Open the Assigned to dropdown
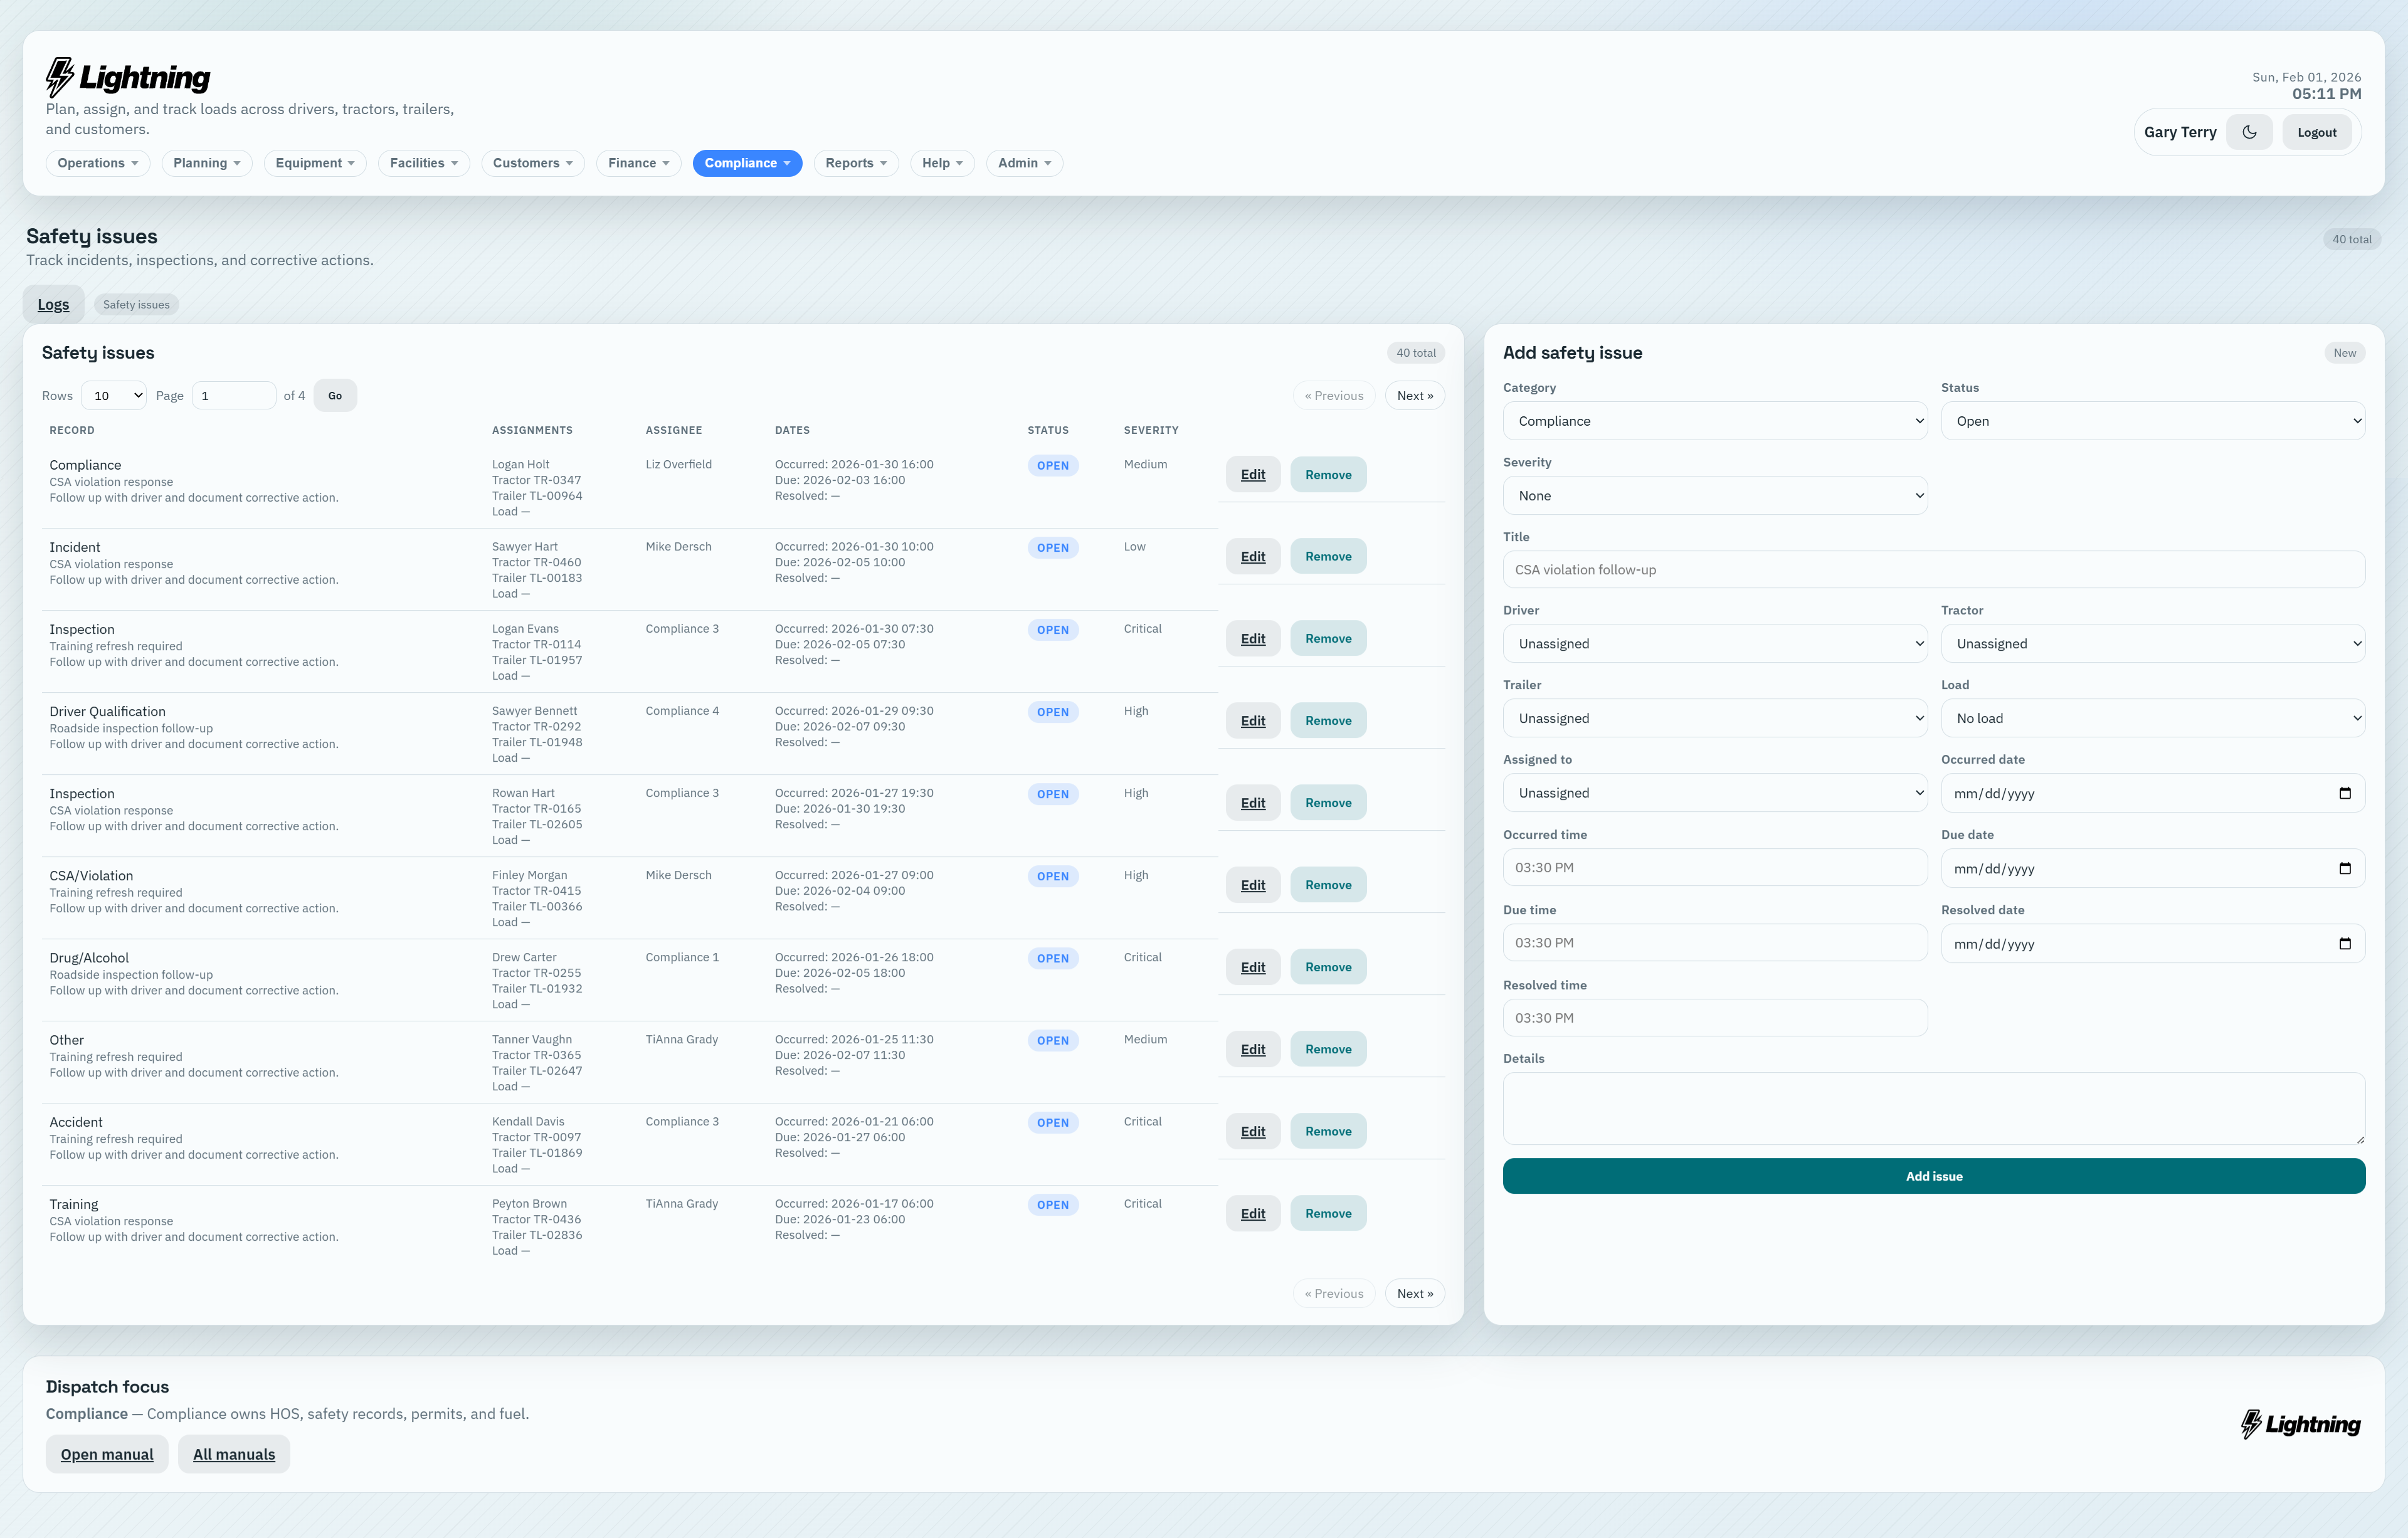Viewport: 2408px width, 1538px height. point(1714,793)
